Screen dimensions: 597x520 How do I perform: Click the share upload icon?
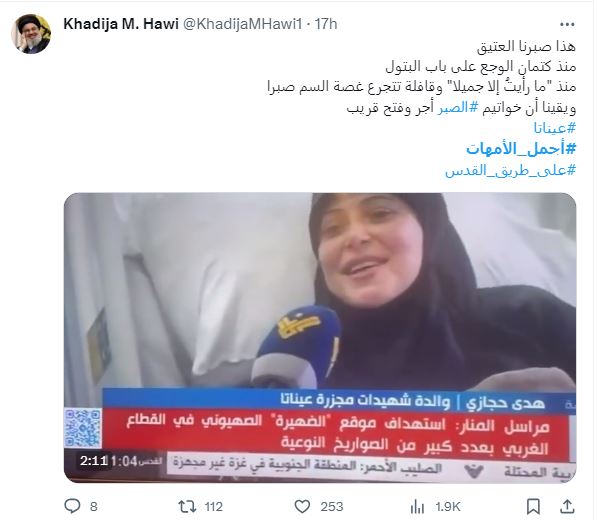(x=567, y=506)
